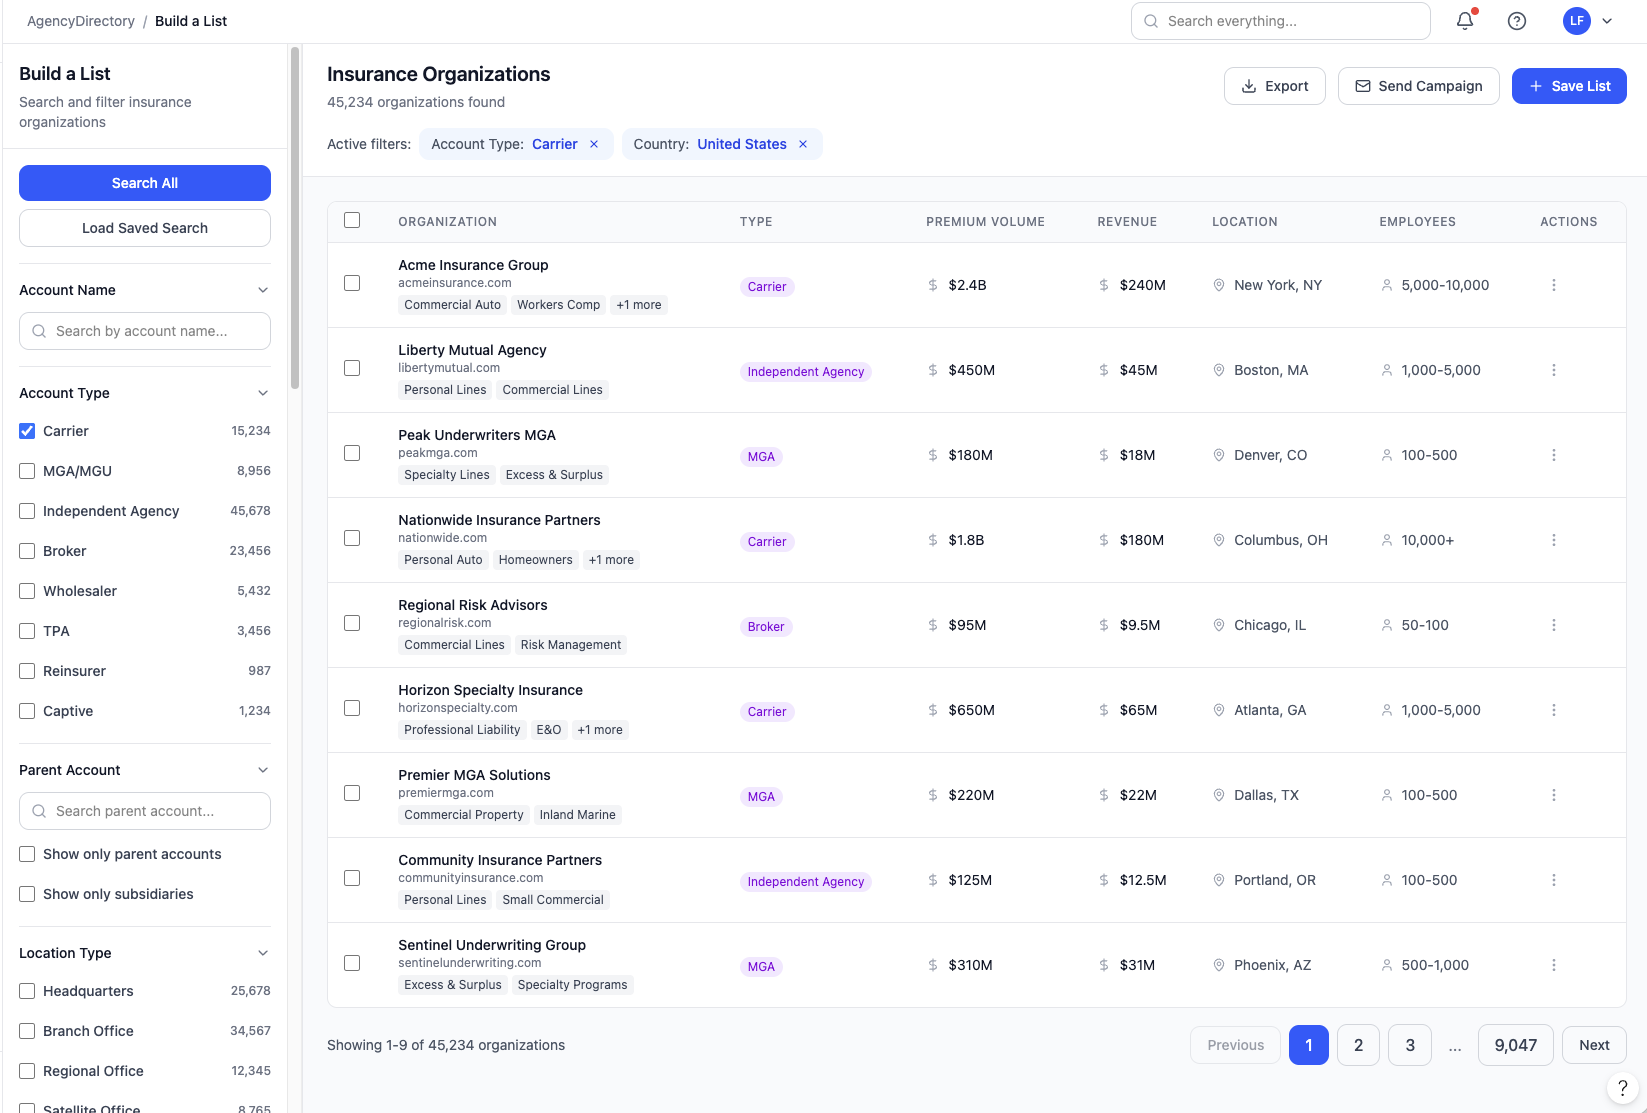Select all organizations with header checkbox
Screen dimensions: 1647x1113
coord(352,220)
